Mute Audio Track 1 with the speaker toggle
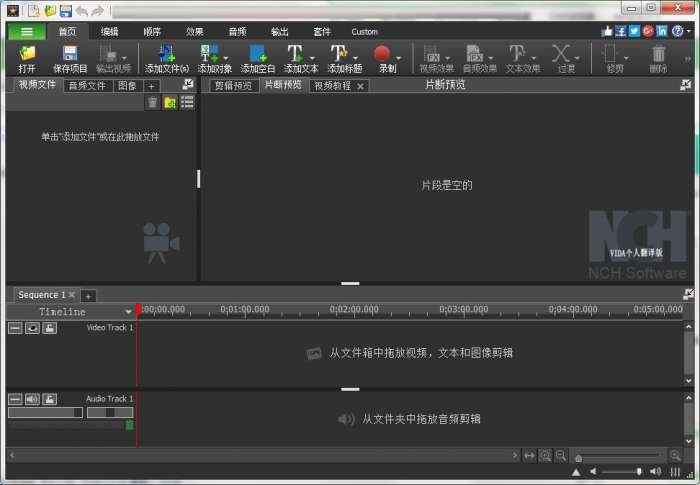 (x=32, y=399)
